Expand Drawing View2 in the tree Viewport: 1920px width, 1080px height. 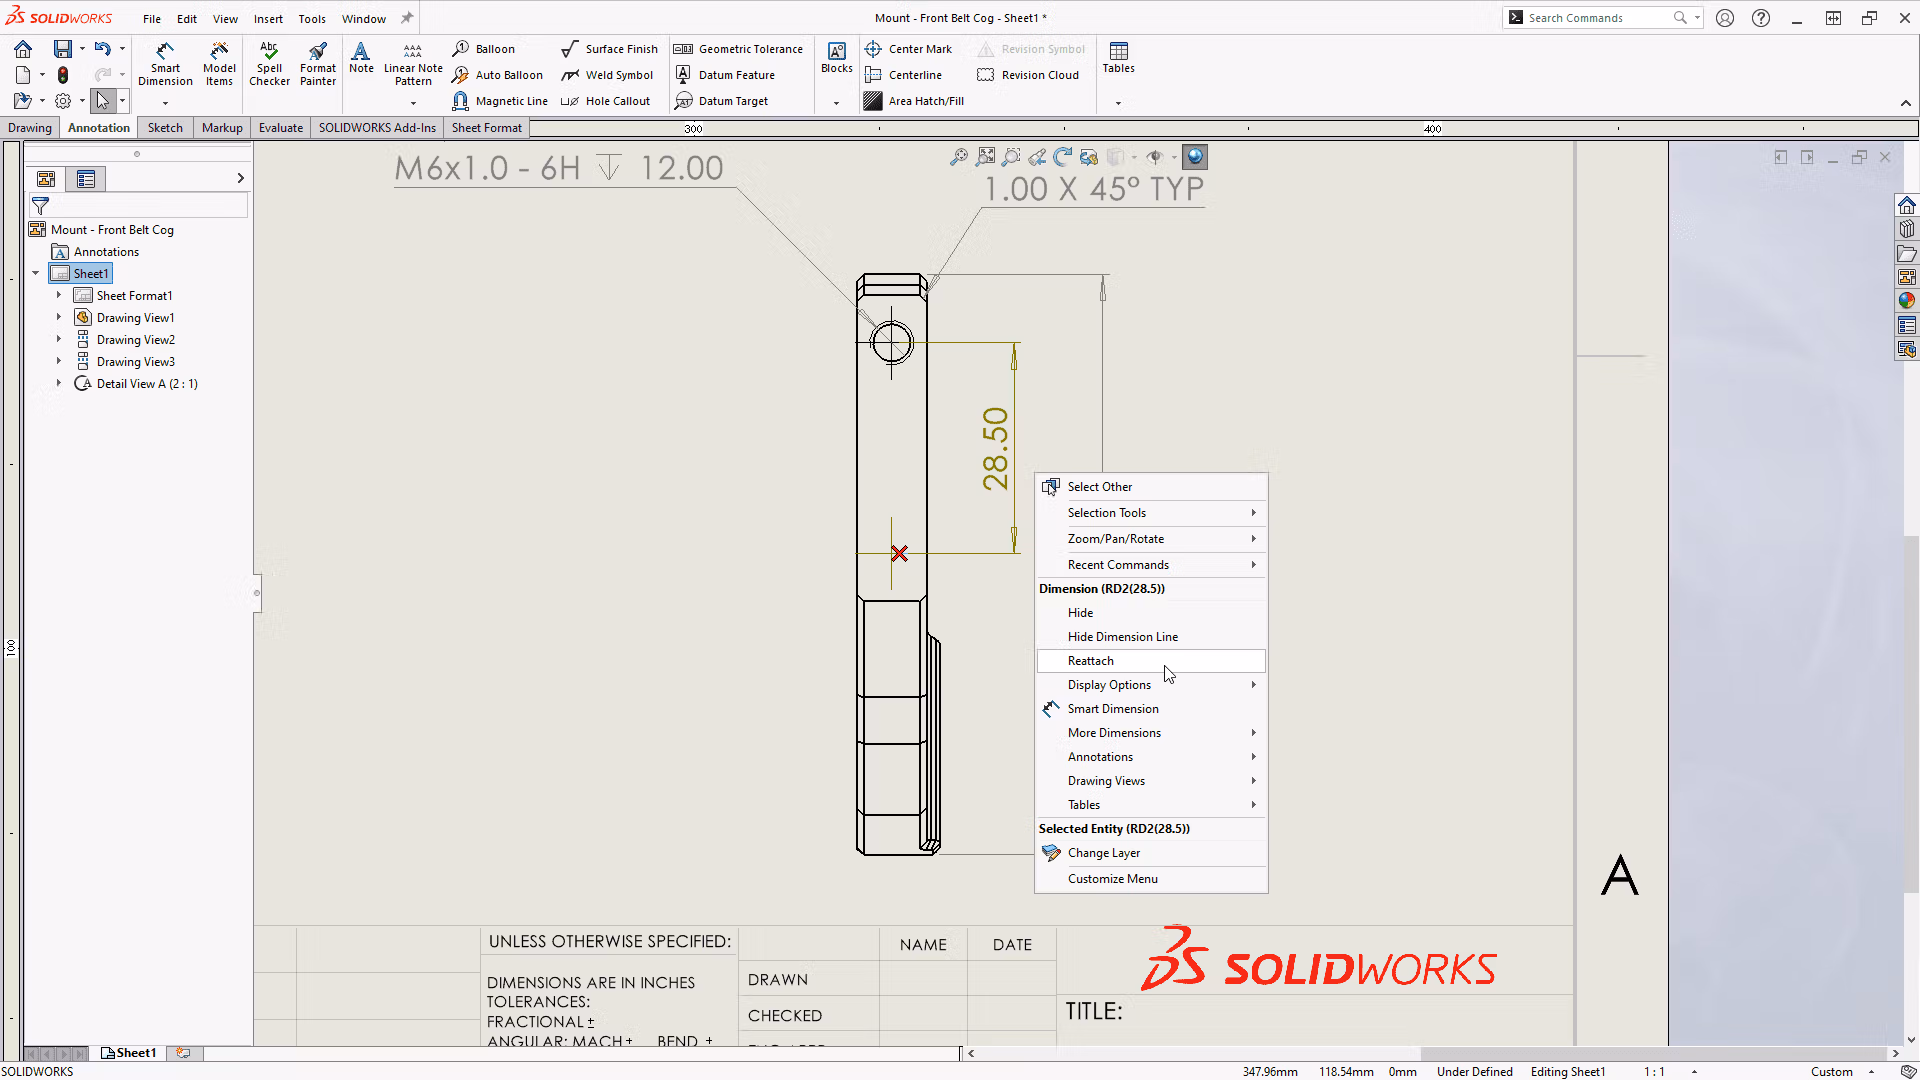click(x=59, y=340)
